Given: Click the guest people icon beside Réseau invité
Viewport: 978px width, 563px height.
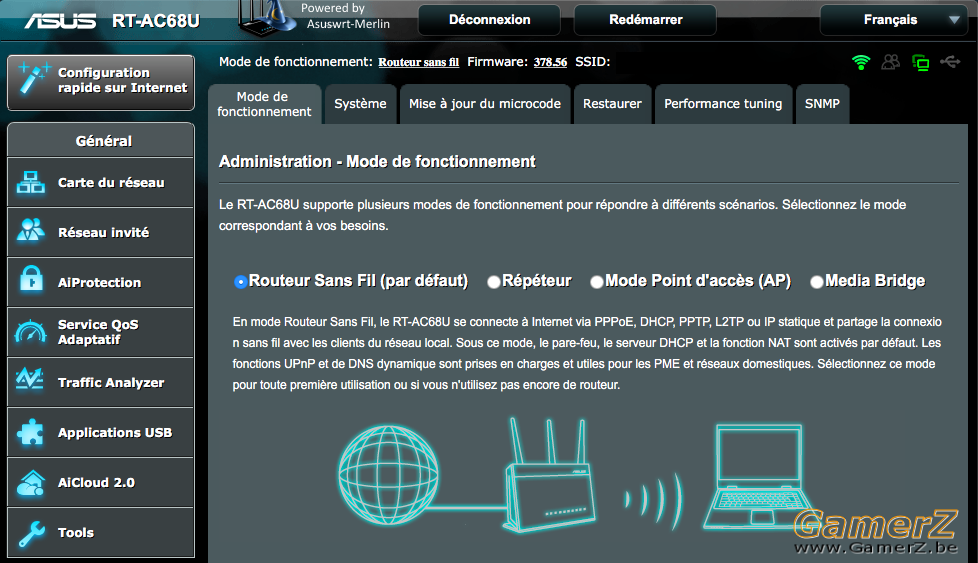Looking at the screenshot, I should point(31,230).
